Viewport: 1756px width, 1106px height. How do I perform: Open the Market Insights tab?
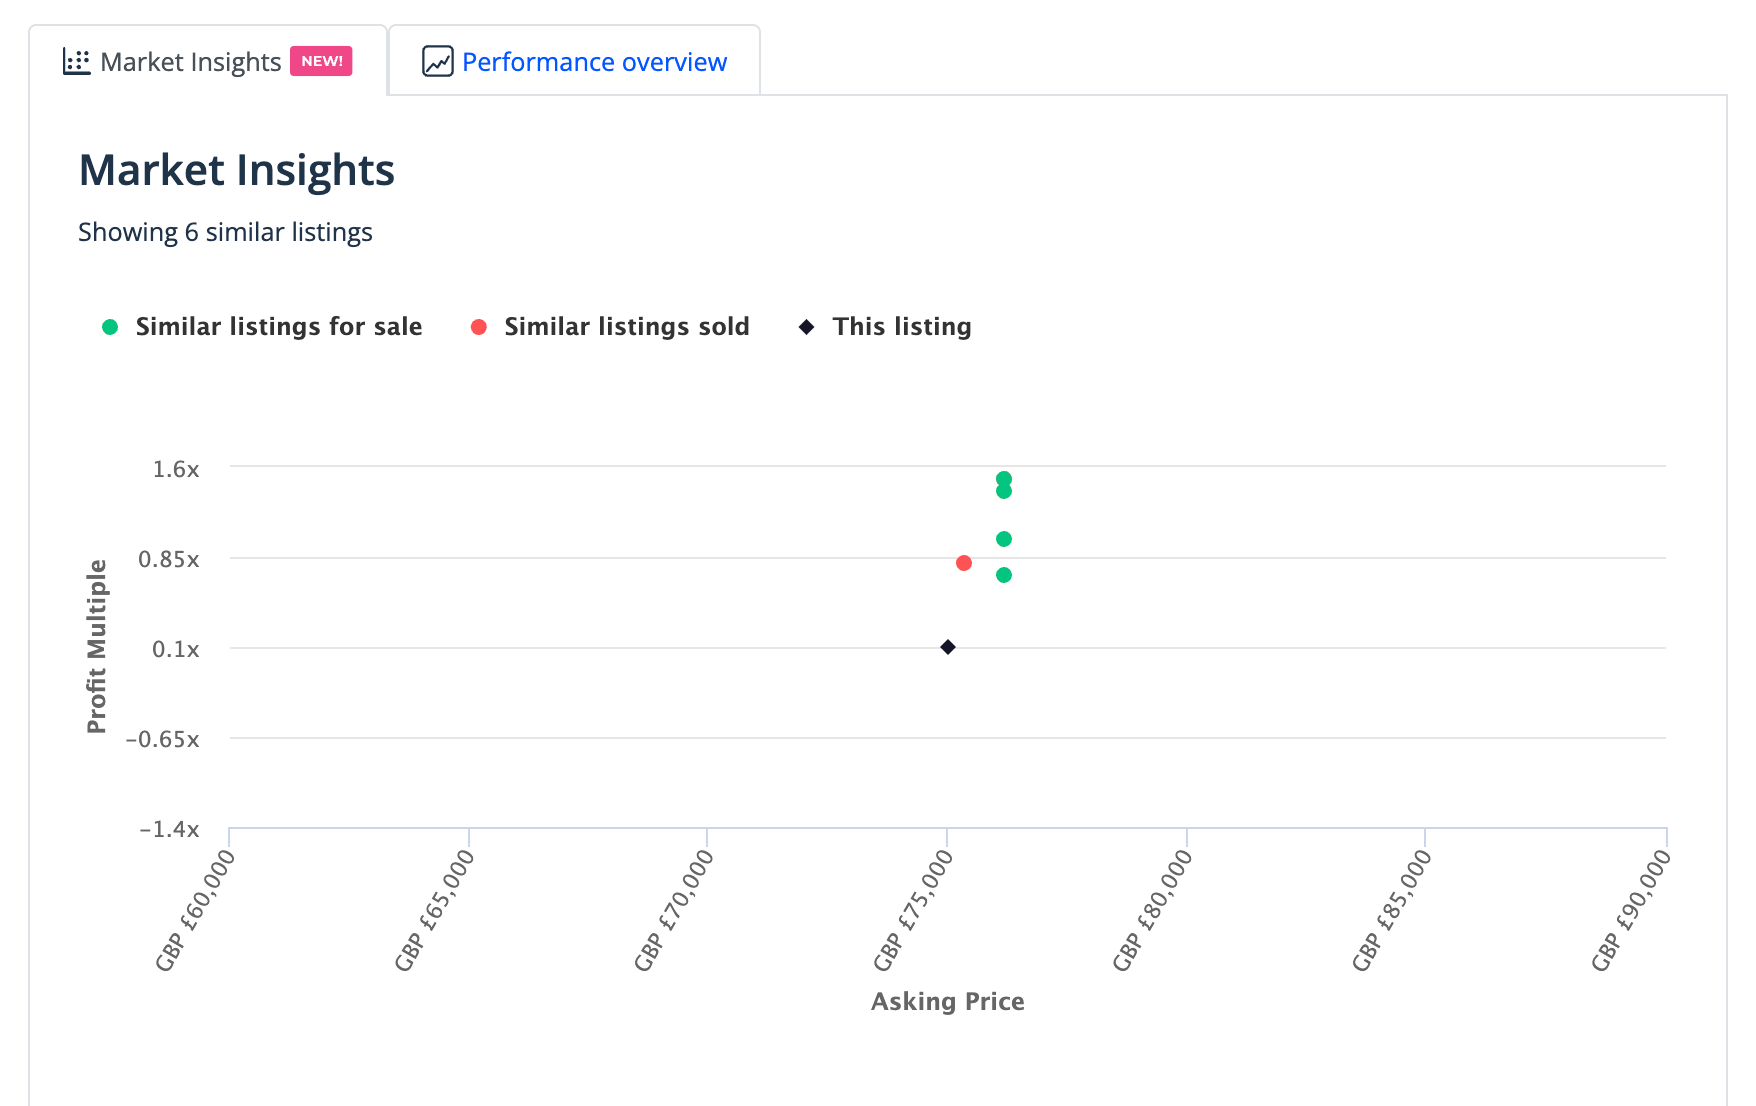207,61
